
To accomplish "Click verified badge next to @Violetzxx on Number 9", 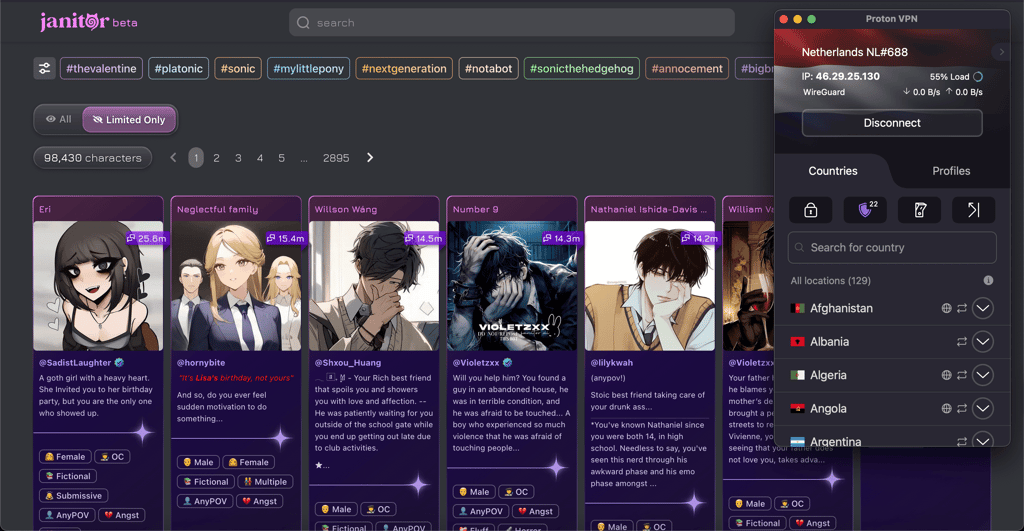I will point(507,362).
